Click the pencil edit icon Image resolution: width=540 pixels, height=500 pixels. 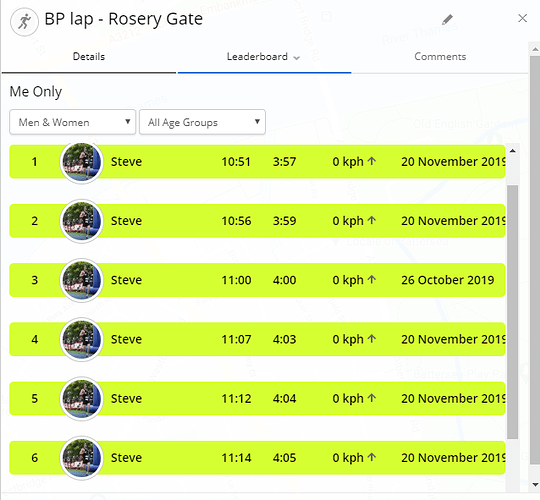click(x=447, y=20)
